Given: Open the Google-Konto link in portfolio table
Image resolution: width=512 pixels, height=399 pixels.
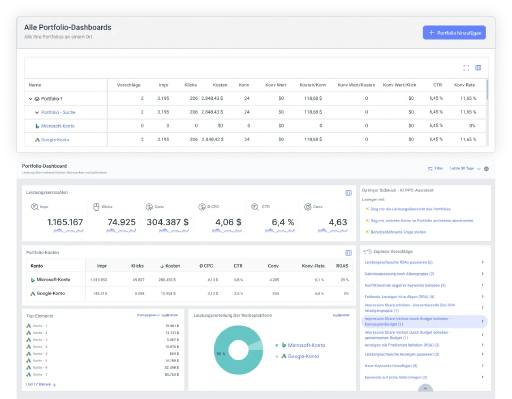Looking at the screenshot, I should coord(55,140).
